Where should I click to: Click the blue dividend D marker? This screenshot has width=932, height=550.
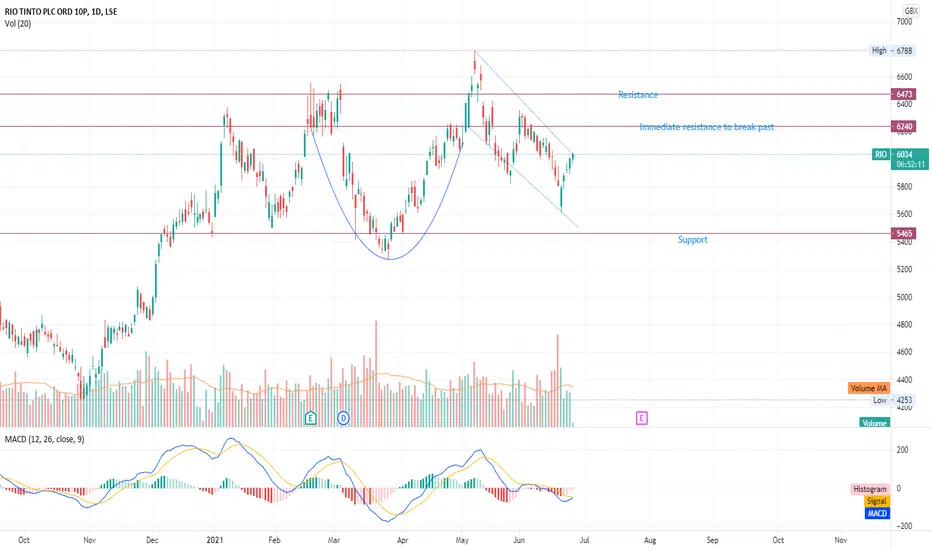pos(343,418)
